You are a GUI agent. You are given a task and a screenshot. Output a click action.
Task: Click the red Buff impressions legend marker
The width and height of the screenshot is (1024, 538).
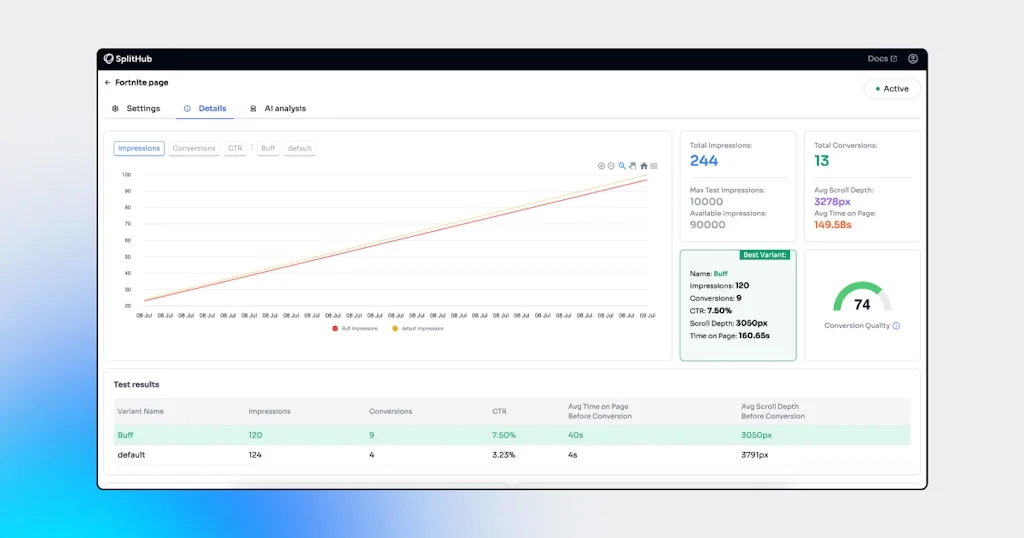point(335,328)
